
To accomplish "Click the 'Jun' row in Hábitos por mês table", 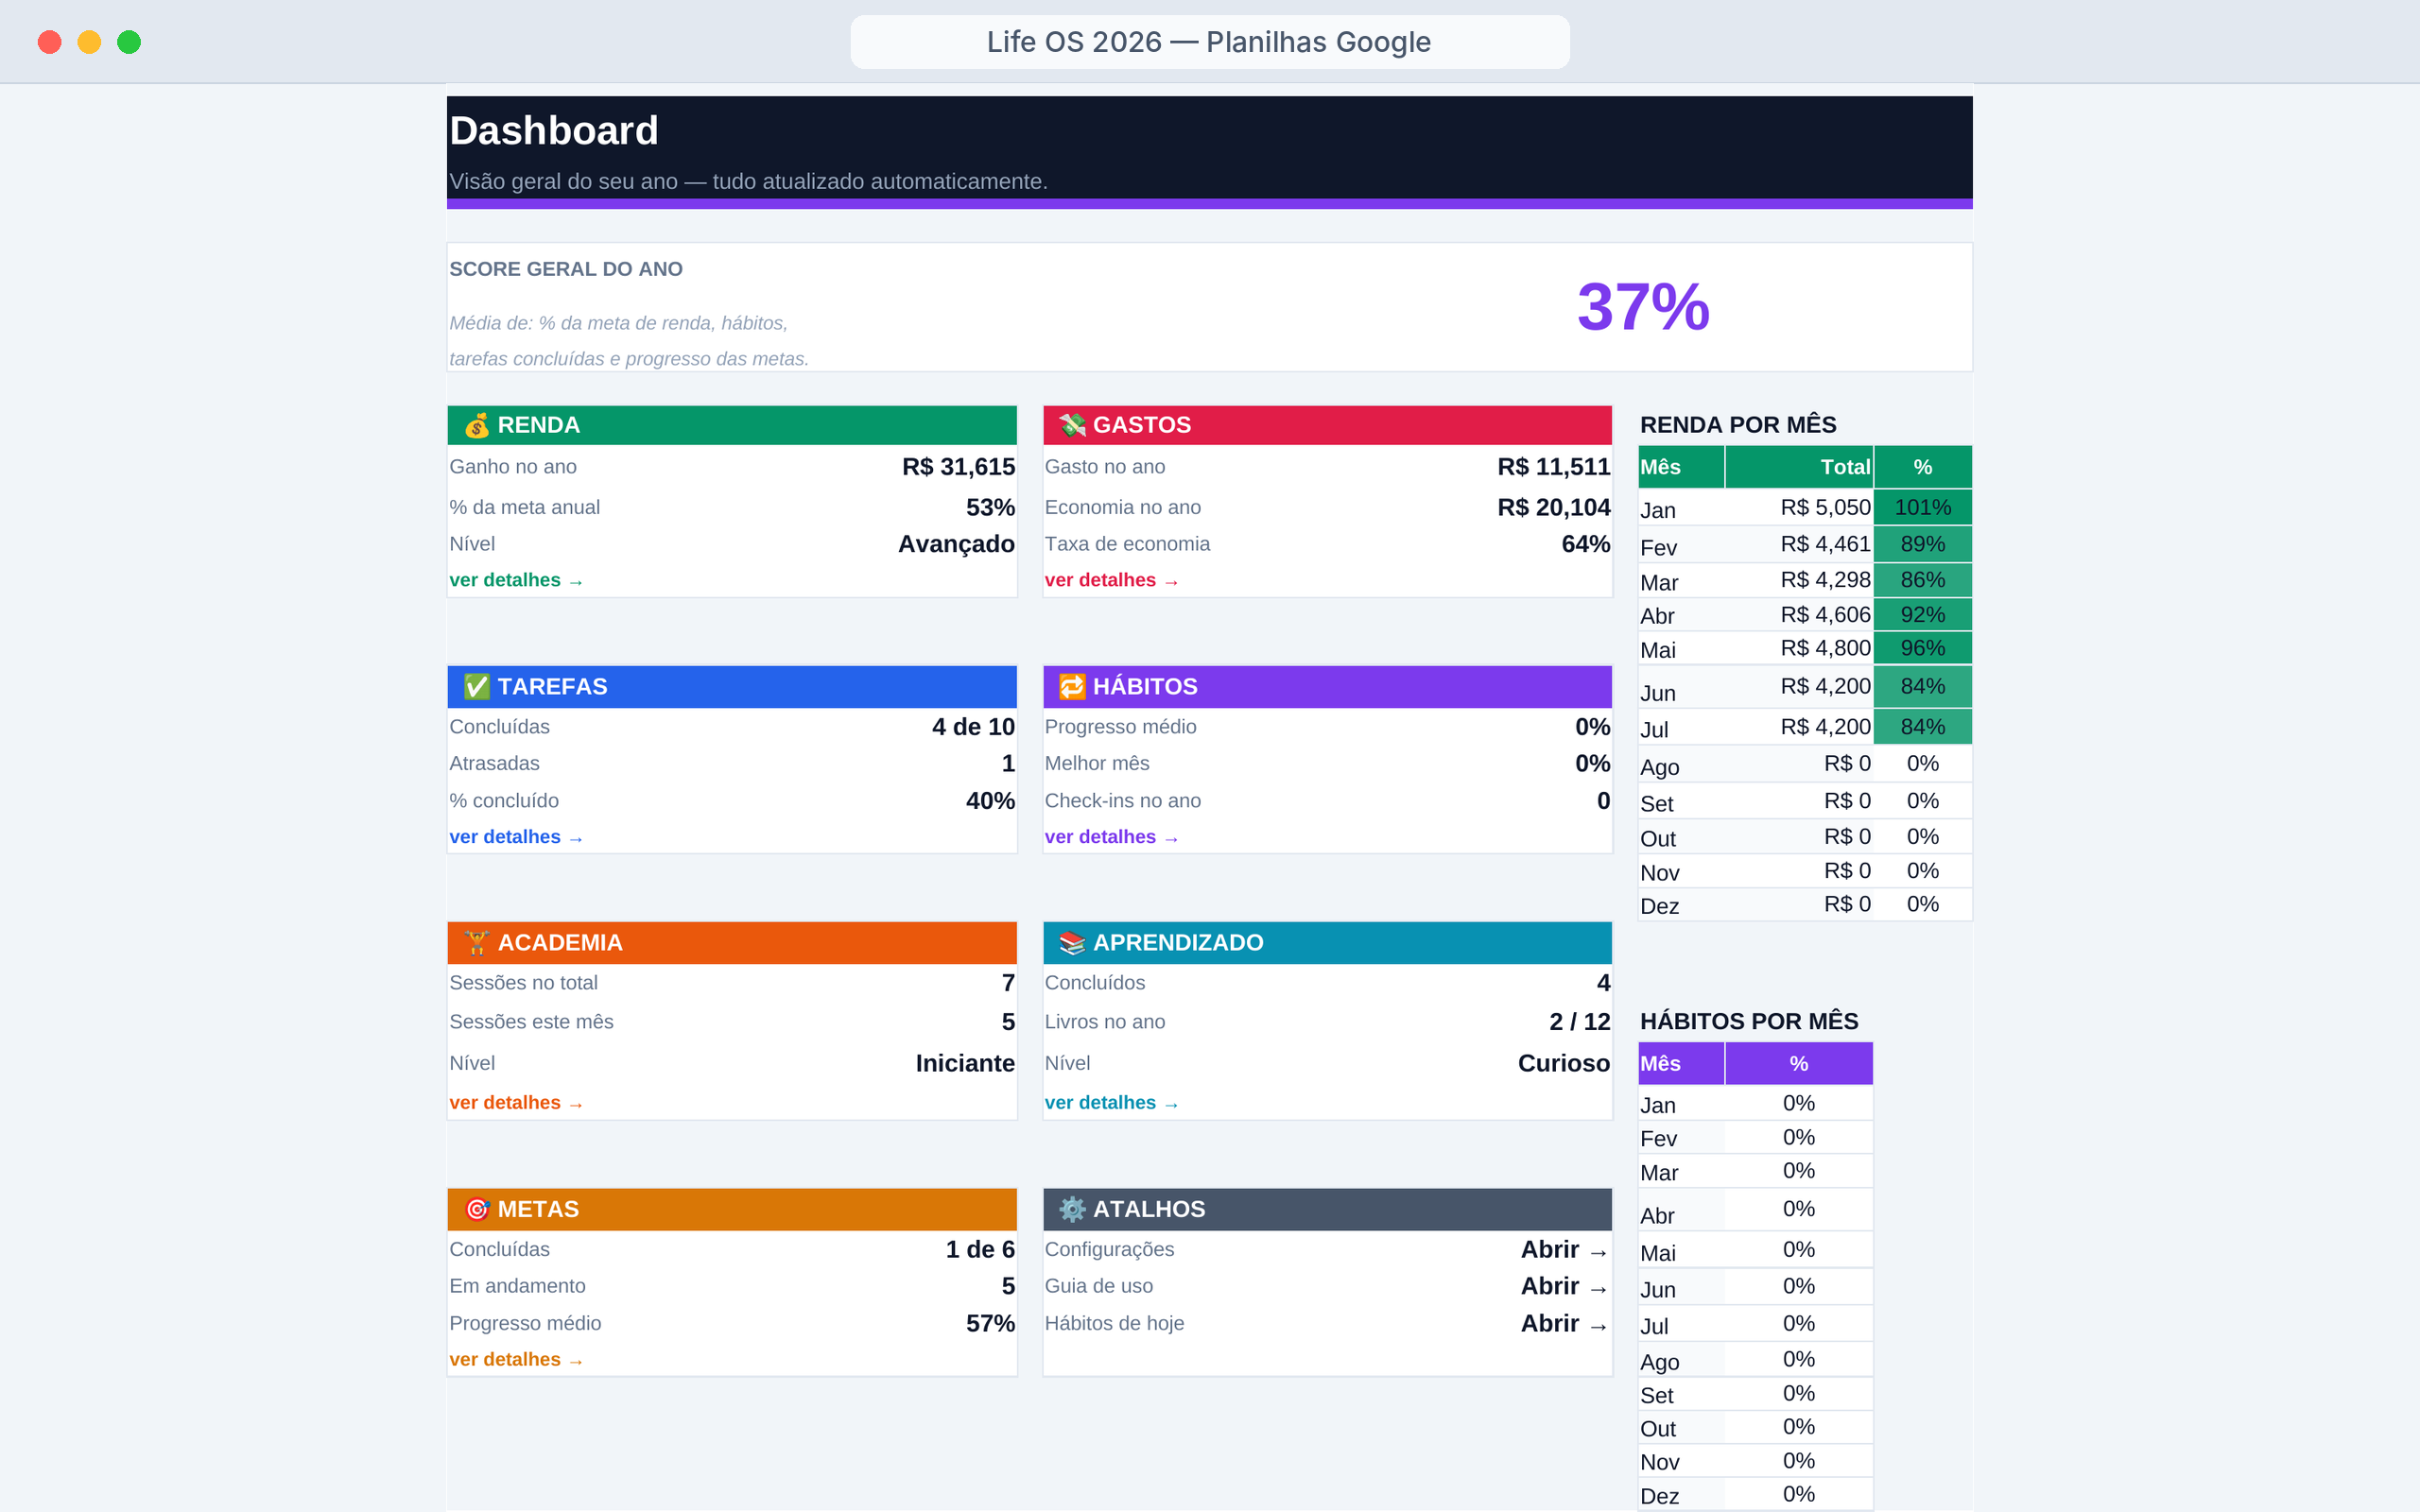I will point(1755,1288).
